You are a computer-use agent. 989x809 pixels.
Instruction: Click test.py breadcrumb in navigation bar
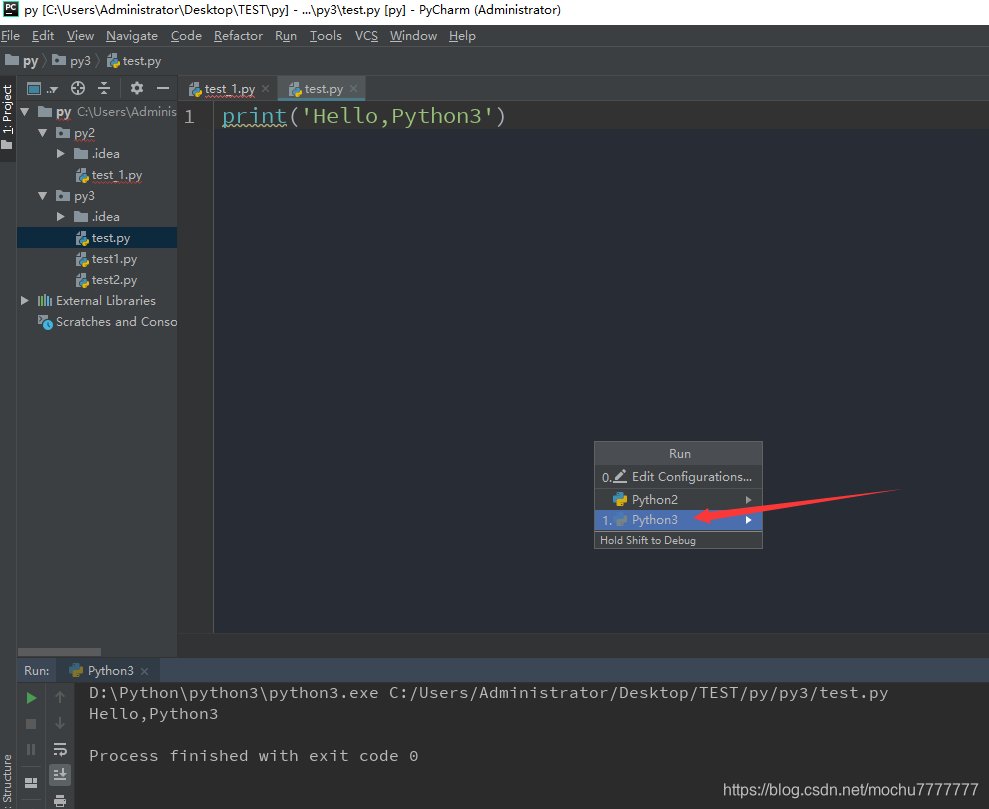[x=134, y=61]
